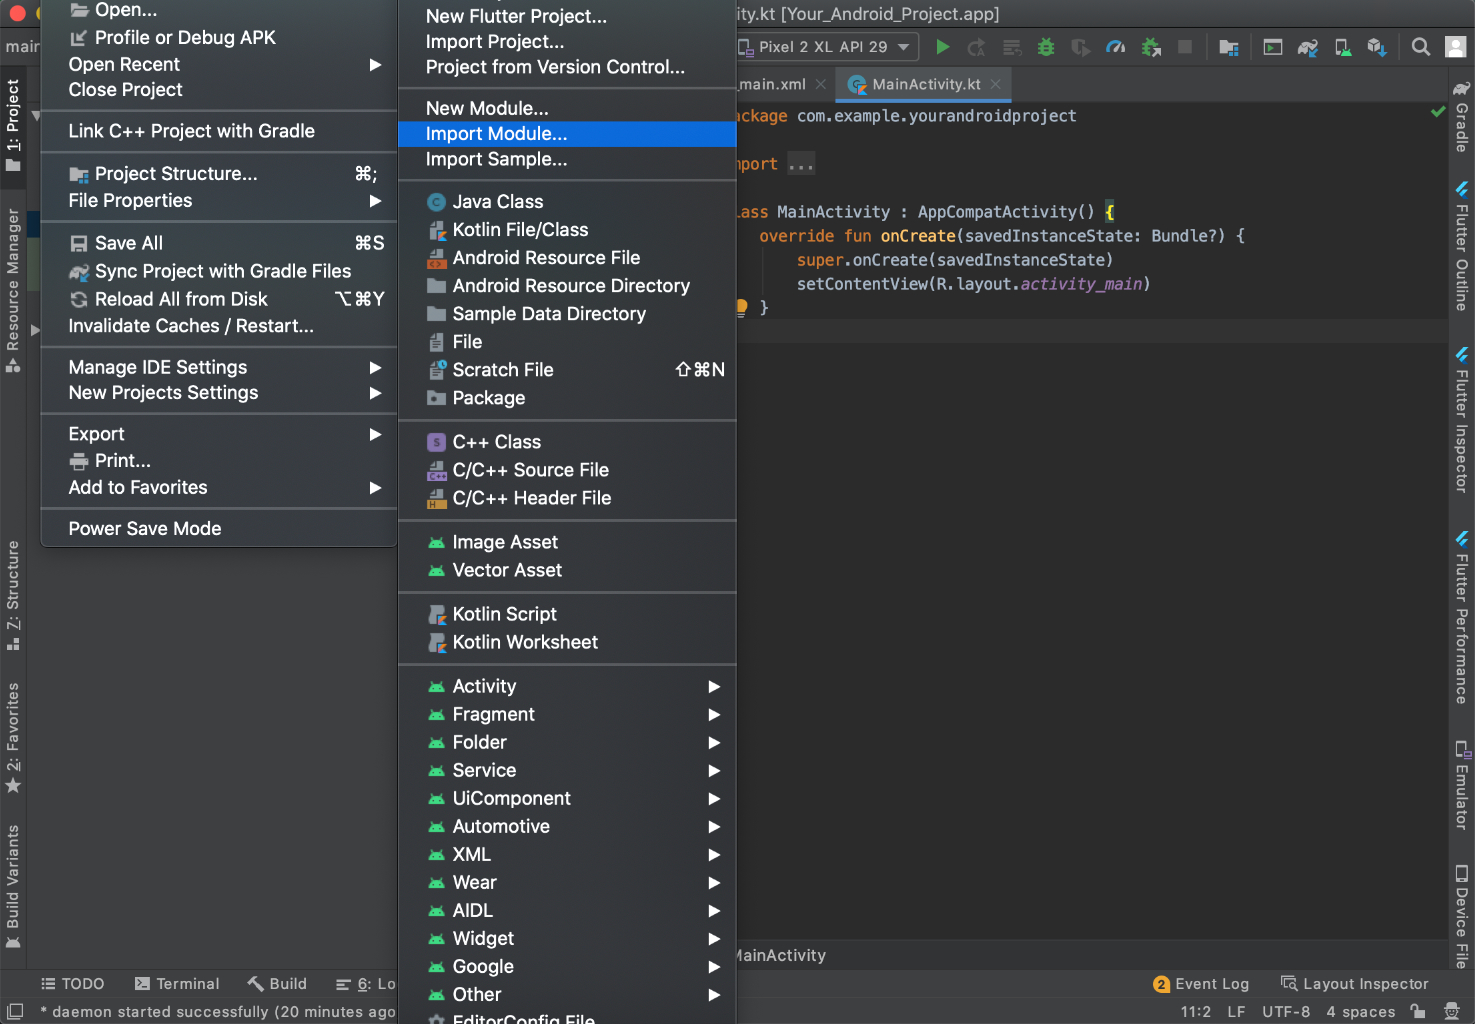
Task: Open the 7: Structure tool window
Action: pos(13,595)
